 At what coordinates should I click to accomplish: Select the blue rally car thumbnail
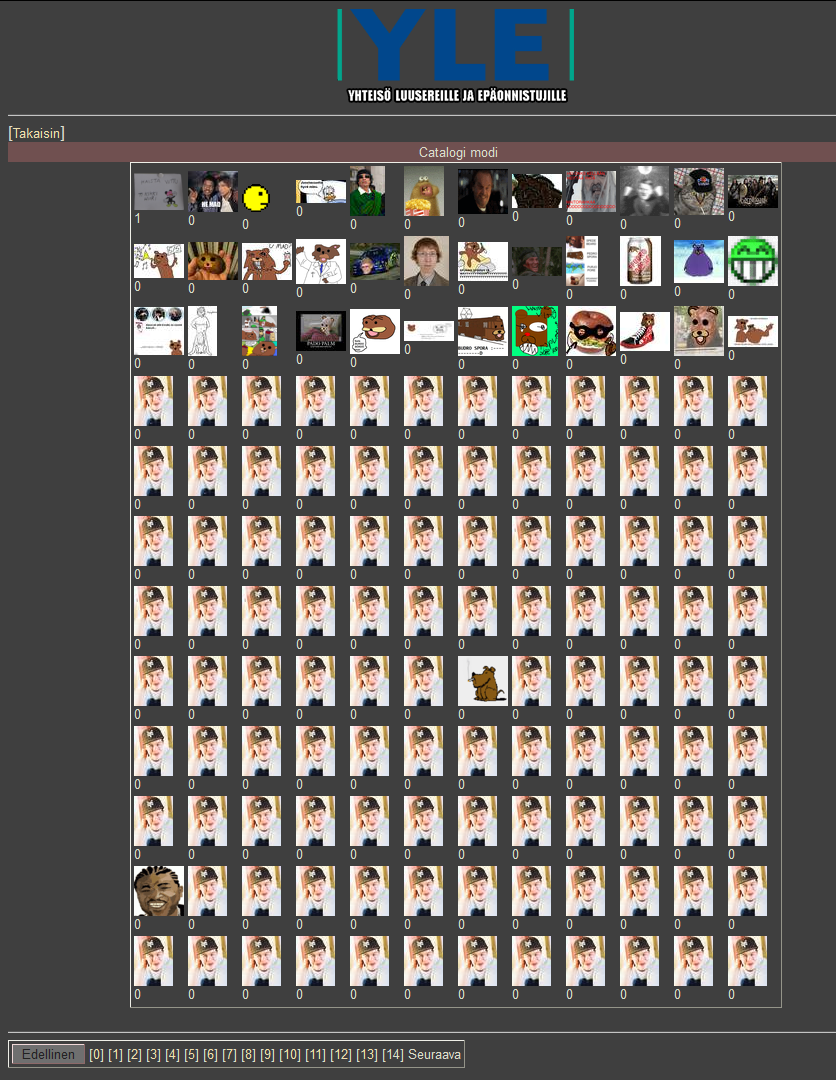(374, 261)
